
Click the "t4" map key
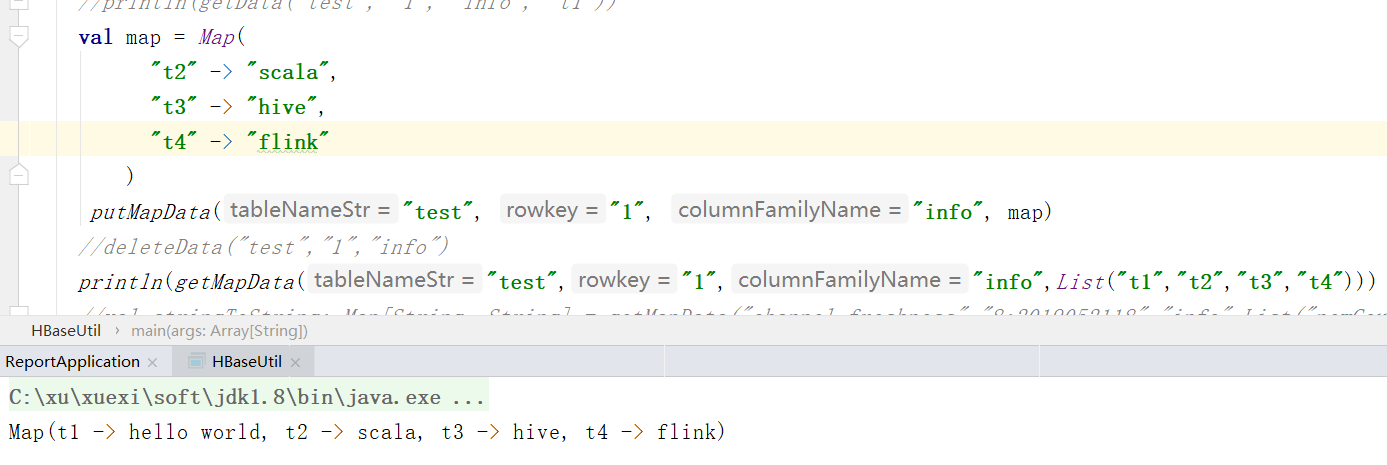[x=173, y=142]
